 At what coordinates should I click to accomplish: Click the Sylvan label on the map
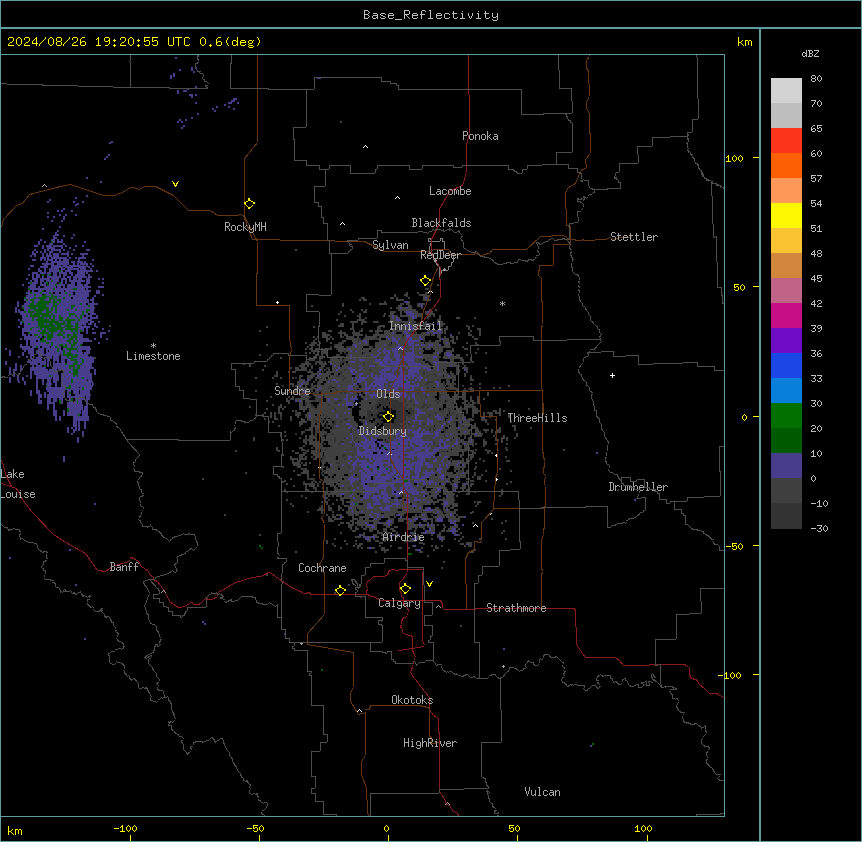coord(390,245)
